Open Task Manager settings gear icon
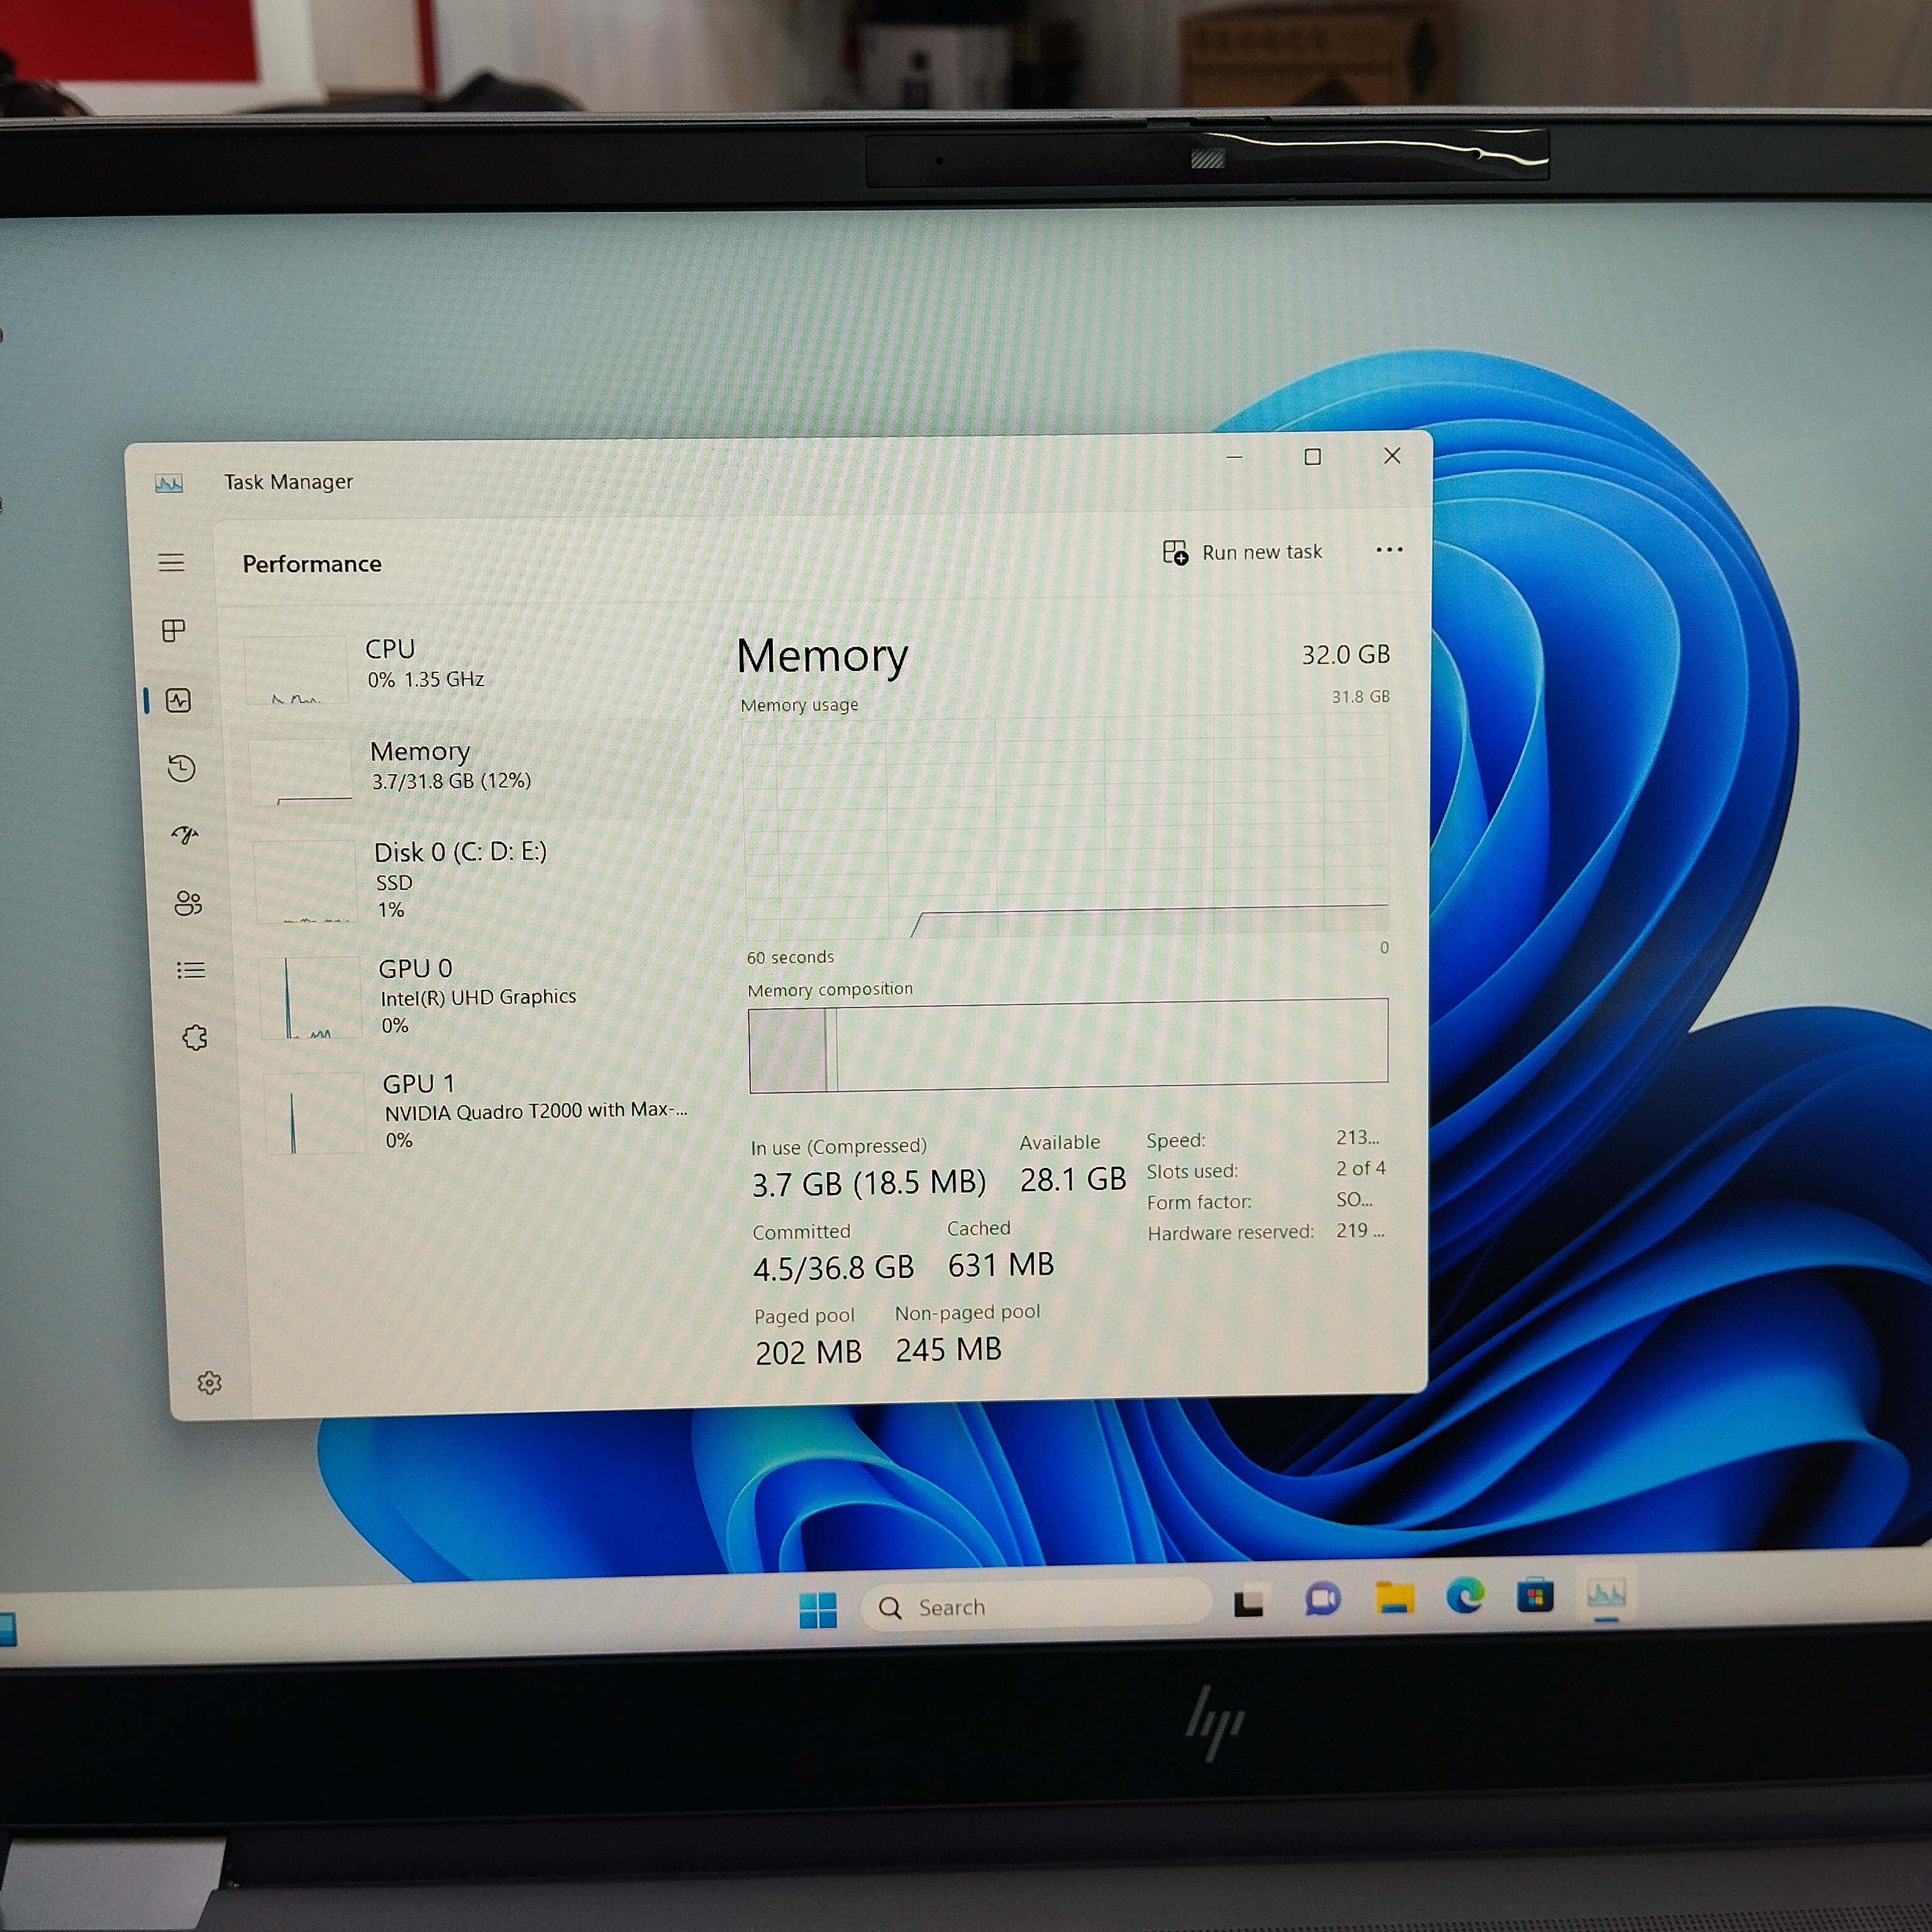Image resolution: width=1932 pixels, height=1932 pixels. pos(209,1383)
